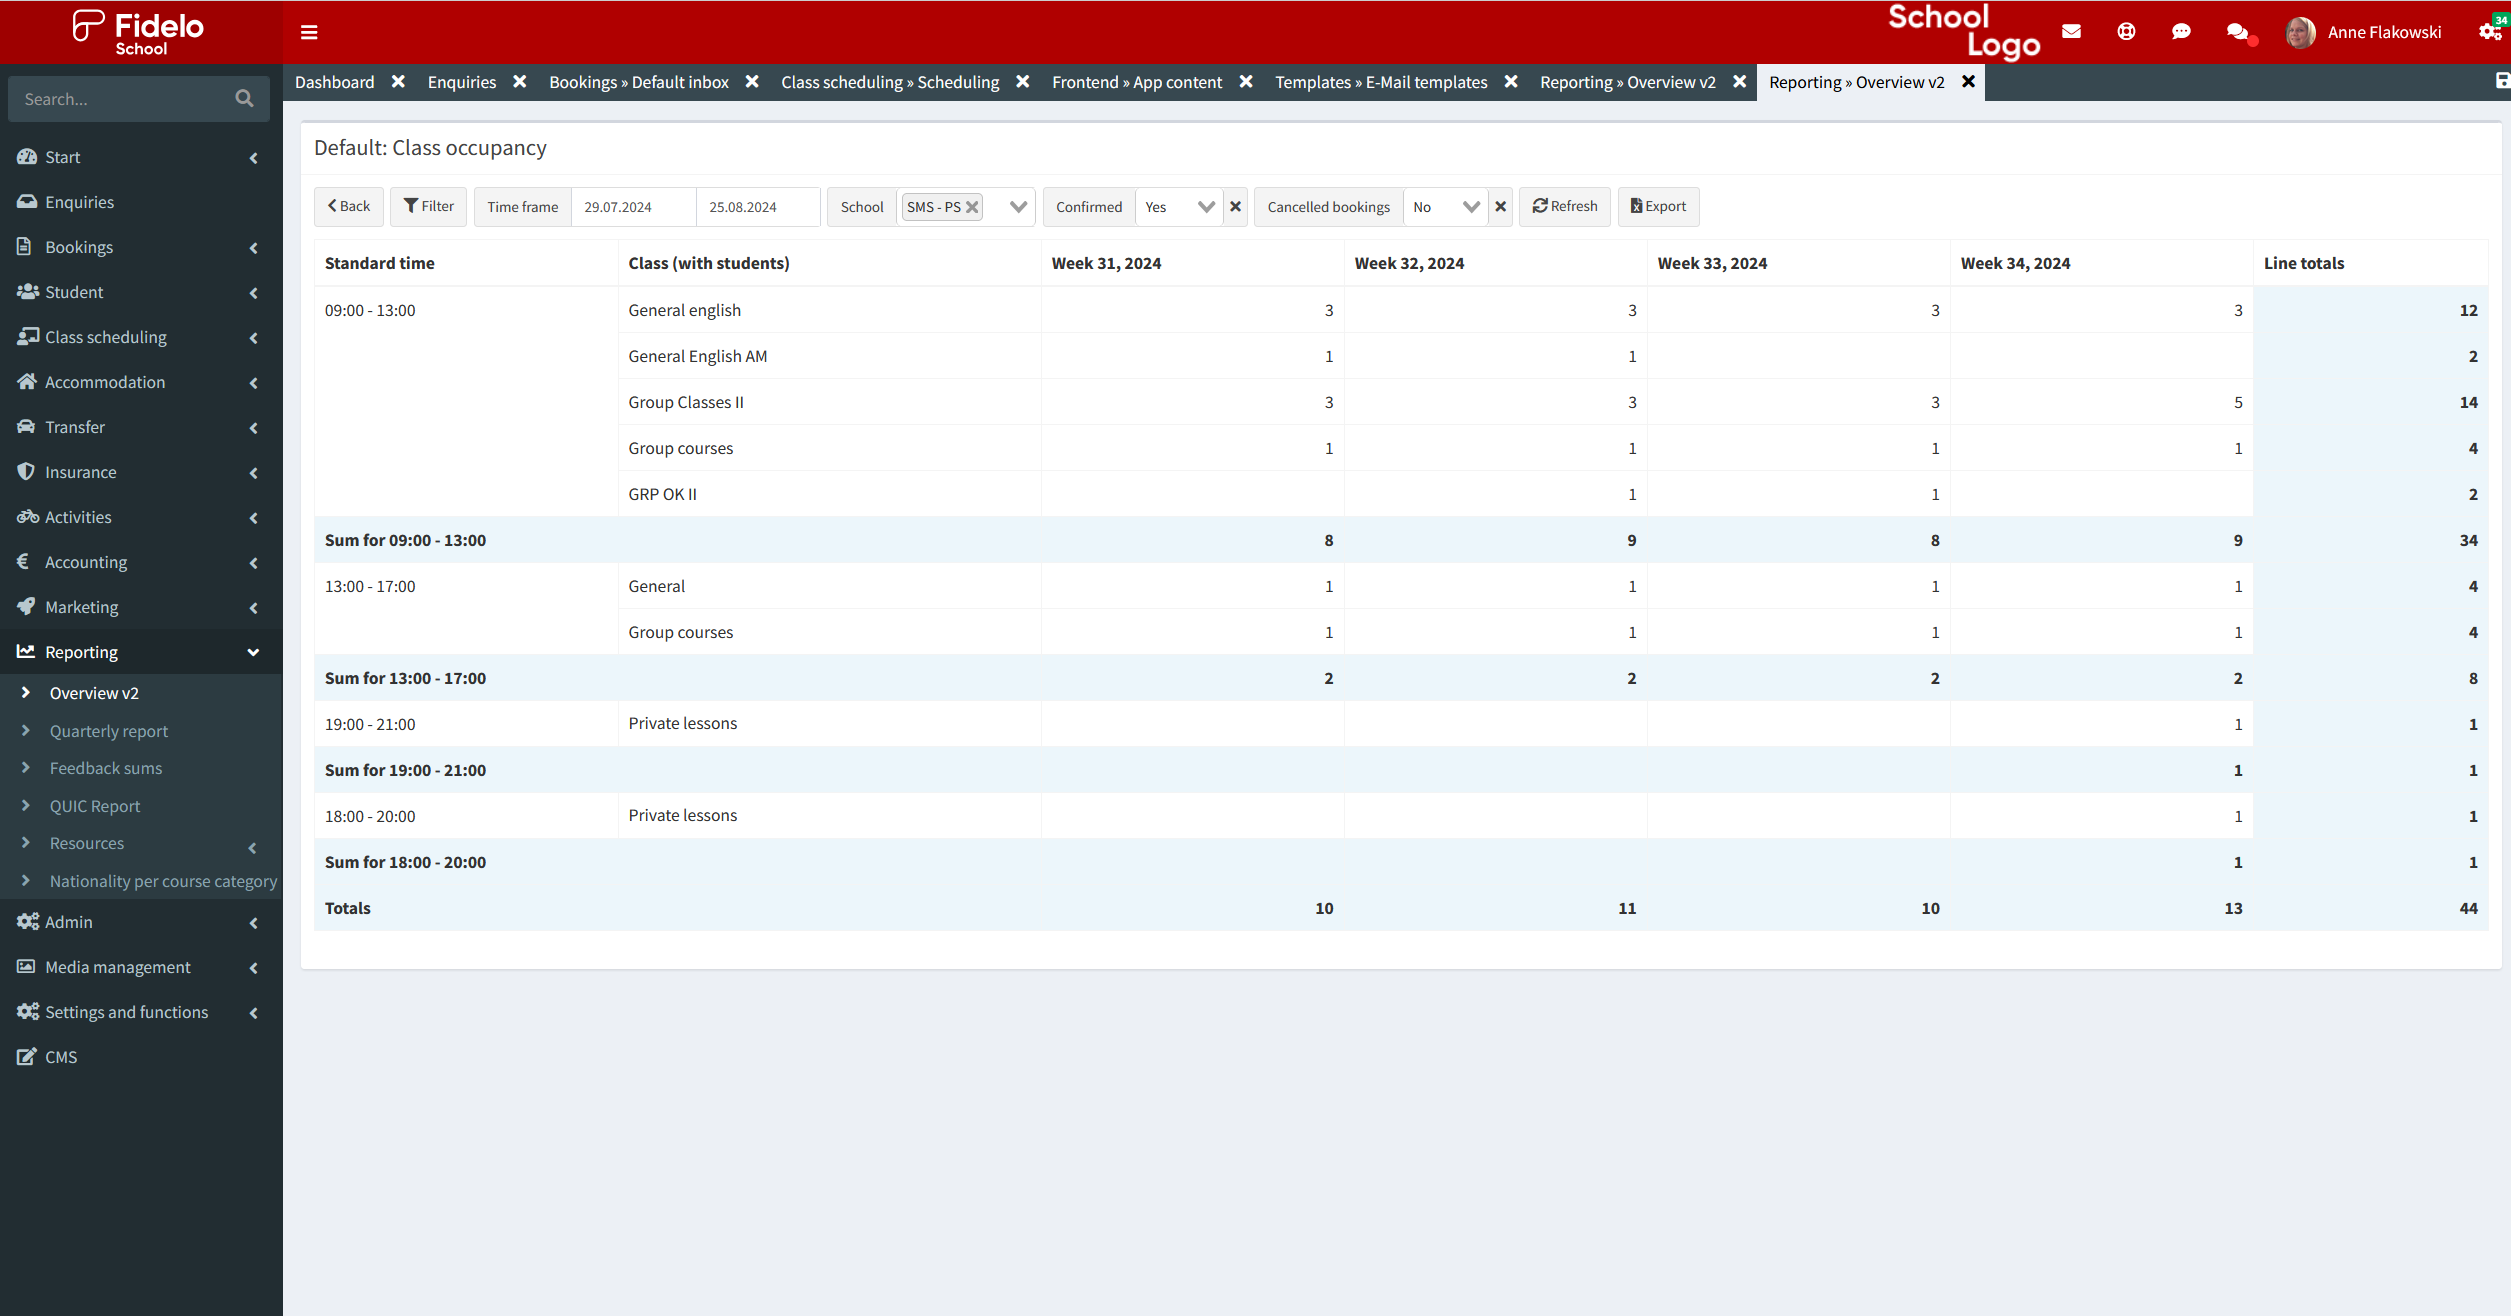Open the Confirmed Yes dropdown
The height and width of the screenshot is (1316, 2511).
click(x=1180, y=207)
